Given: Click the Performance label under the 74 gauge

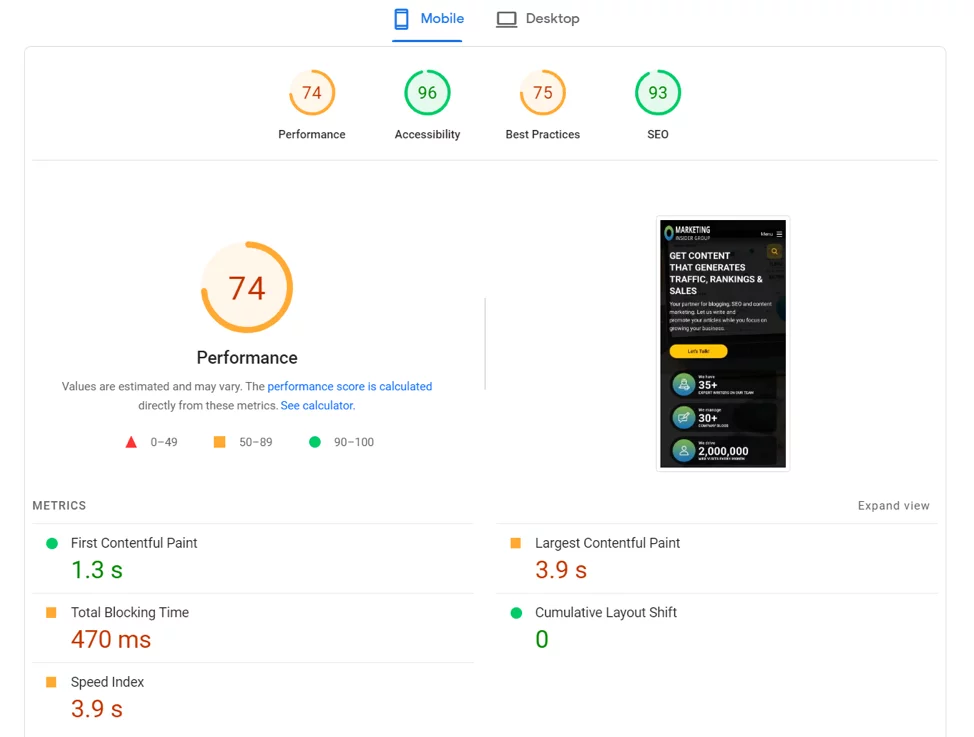Looking at the screenshot, I should pos(312,134).
